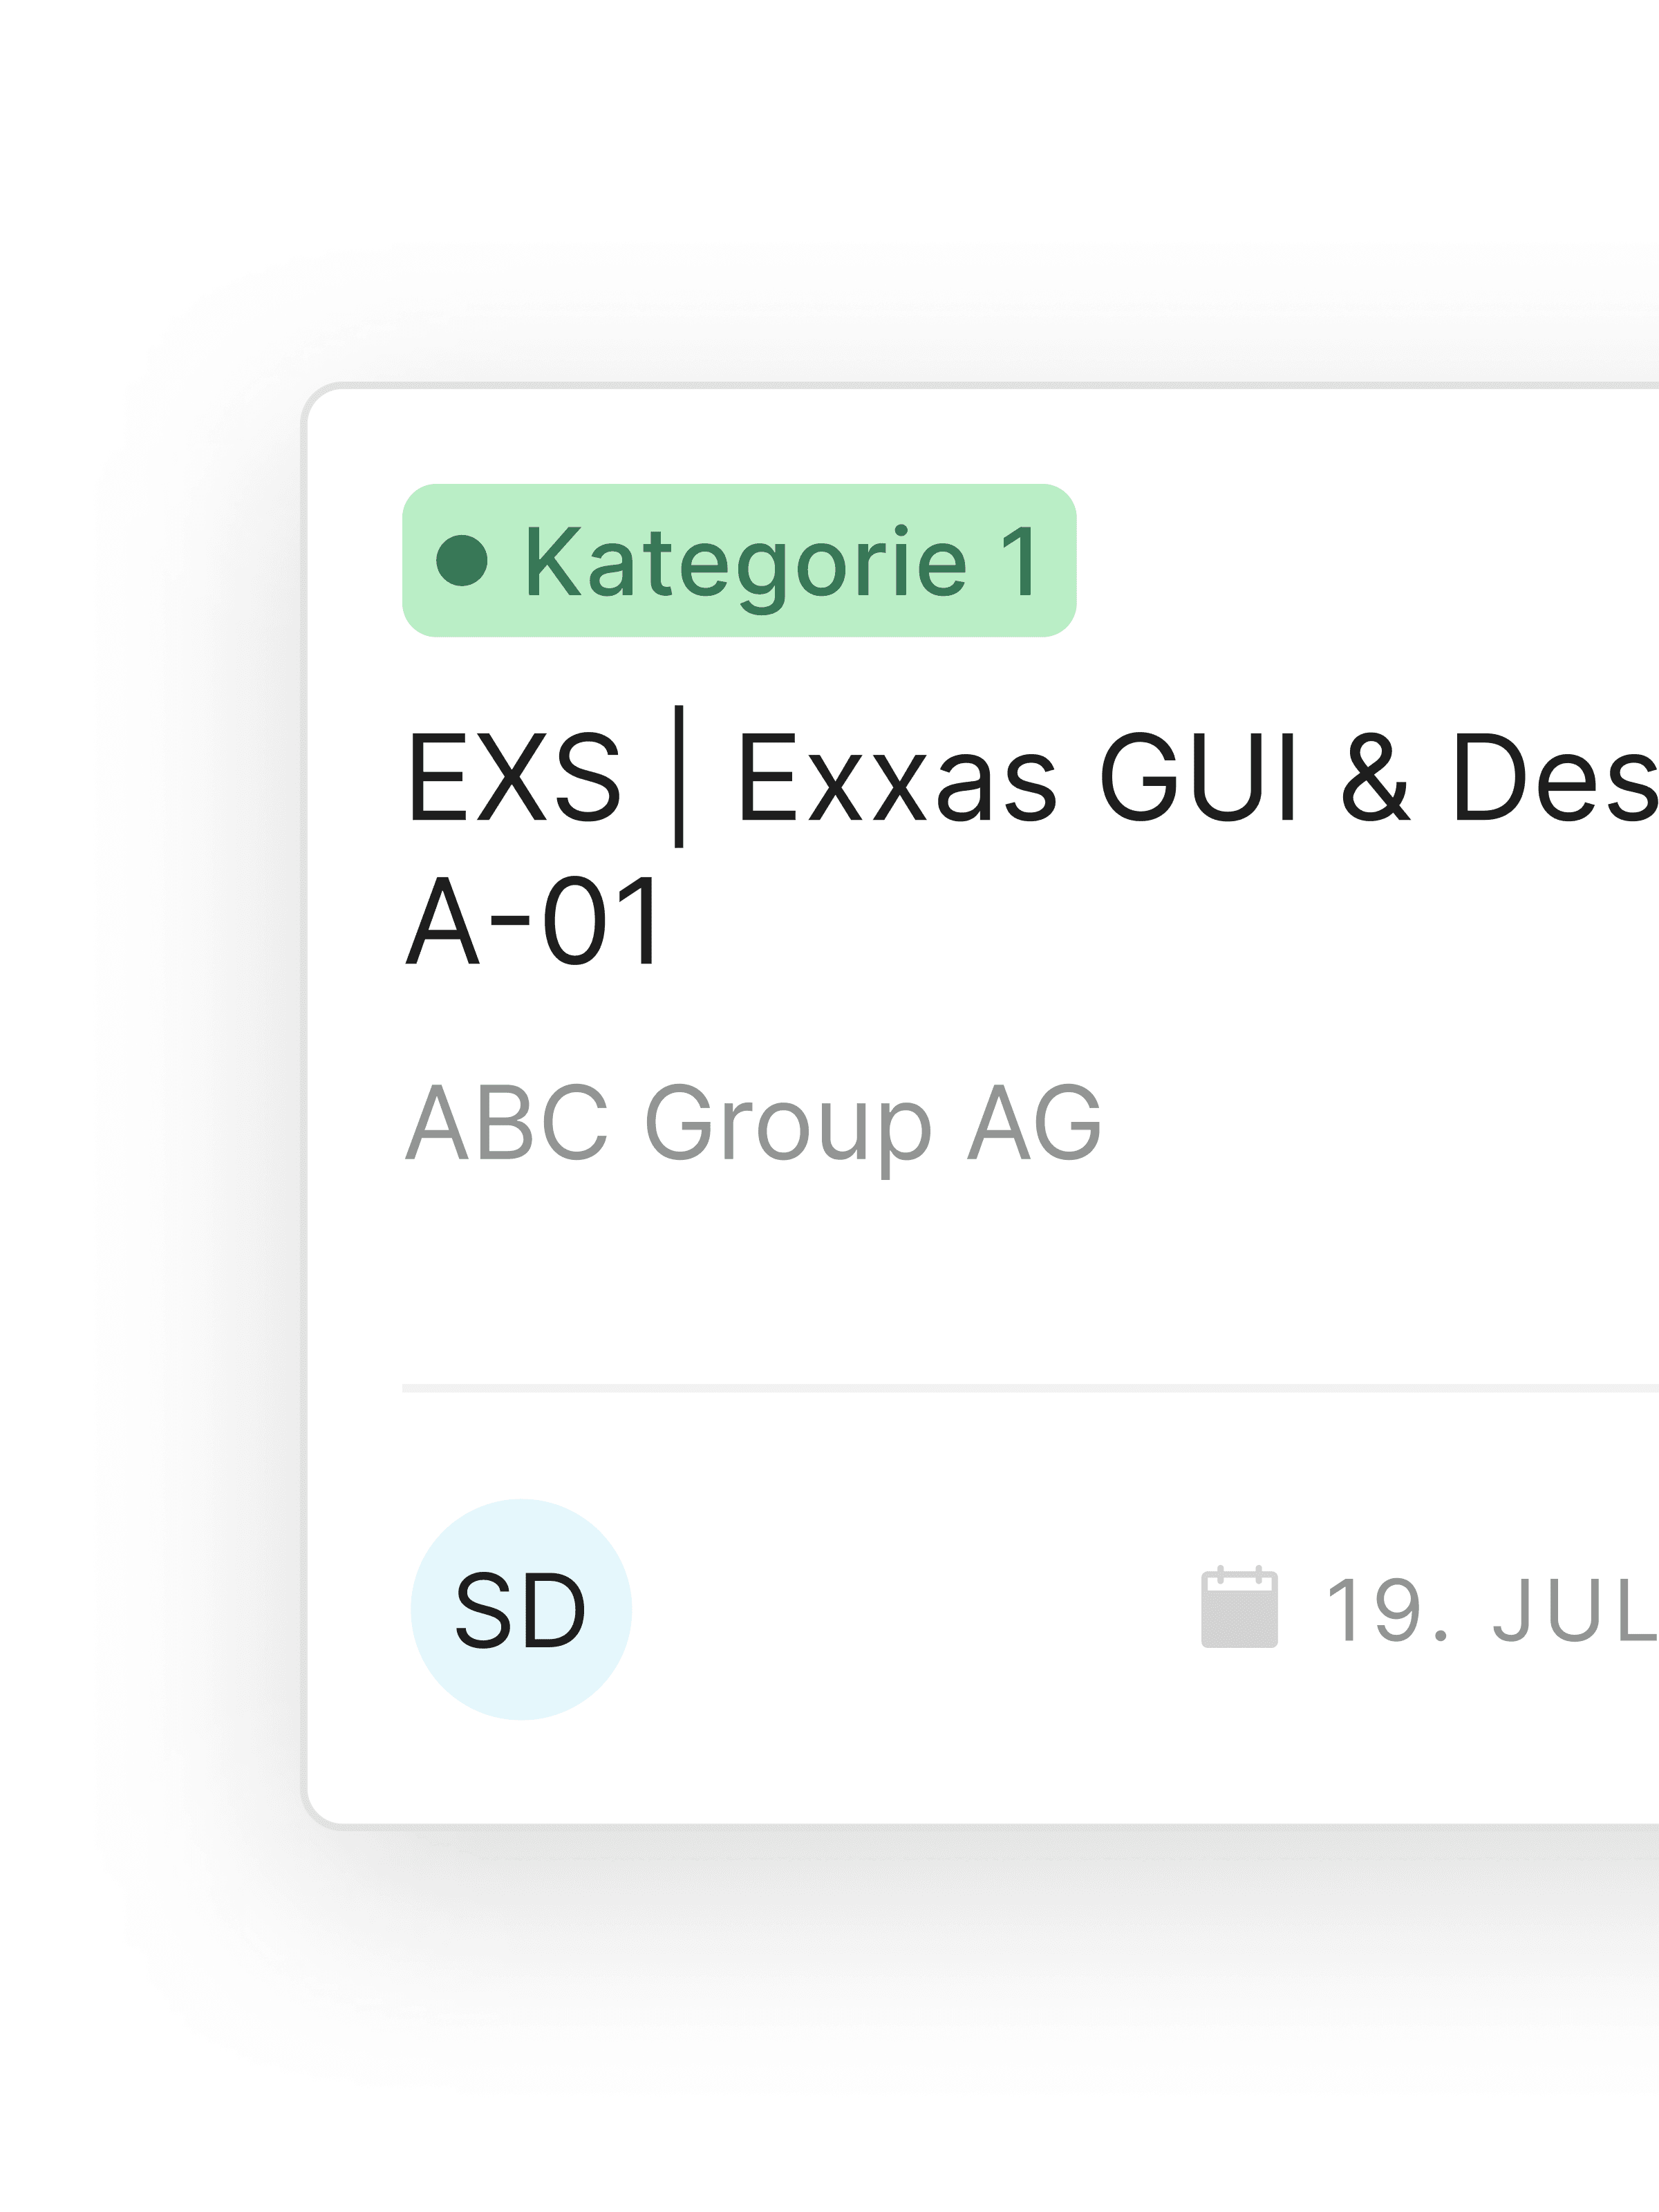The height and width of the screenshot is (2212, 1659).
Task: Click the 19. JUL due date text
Action: coord(1490,1609)
